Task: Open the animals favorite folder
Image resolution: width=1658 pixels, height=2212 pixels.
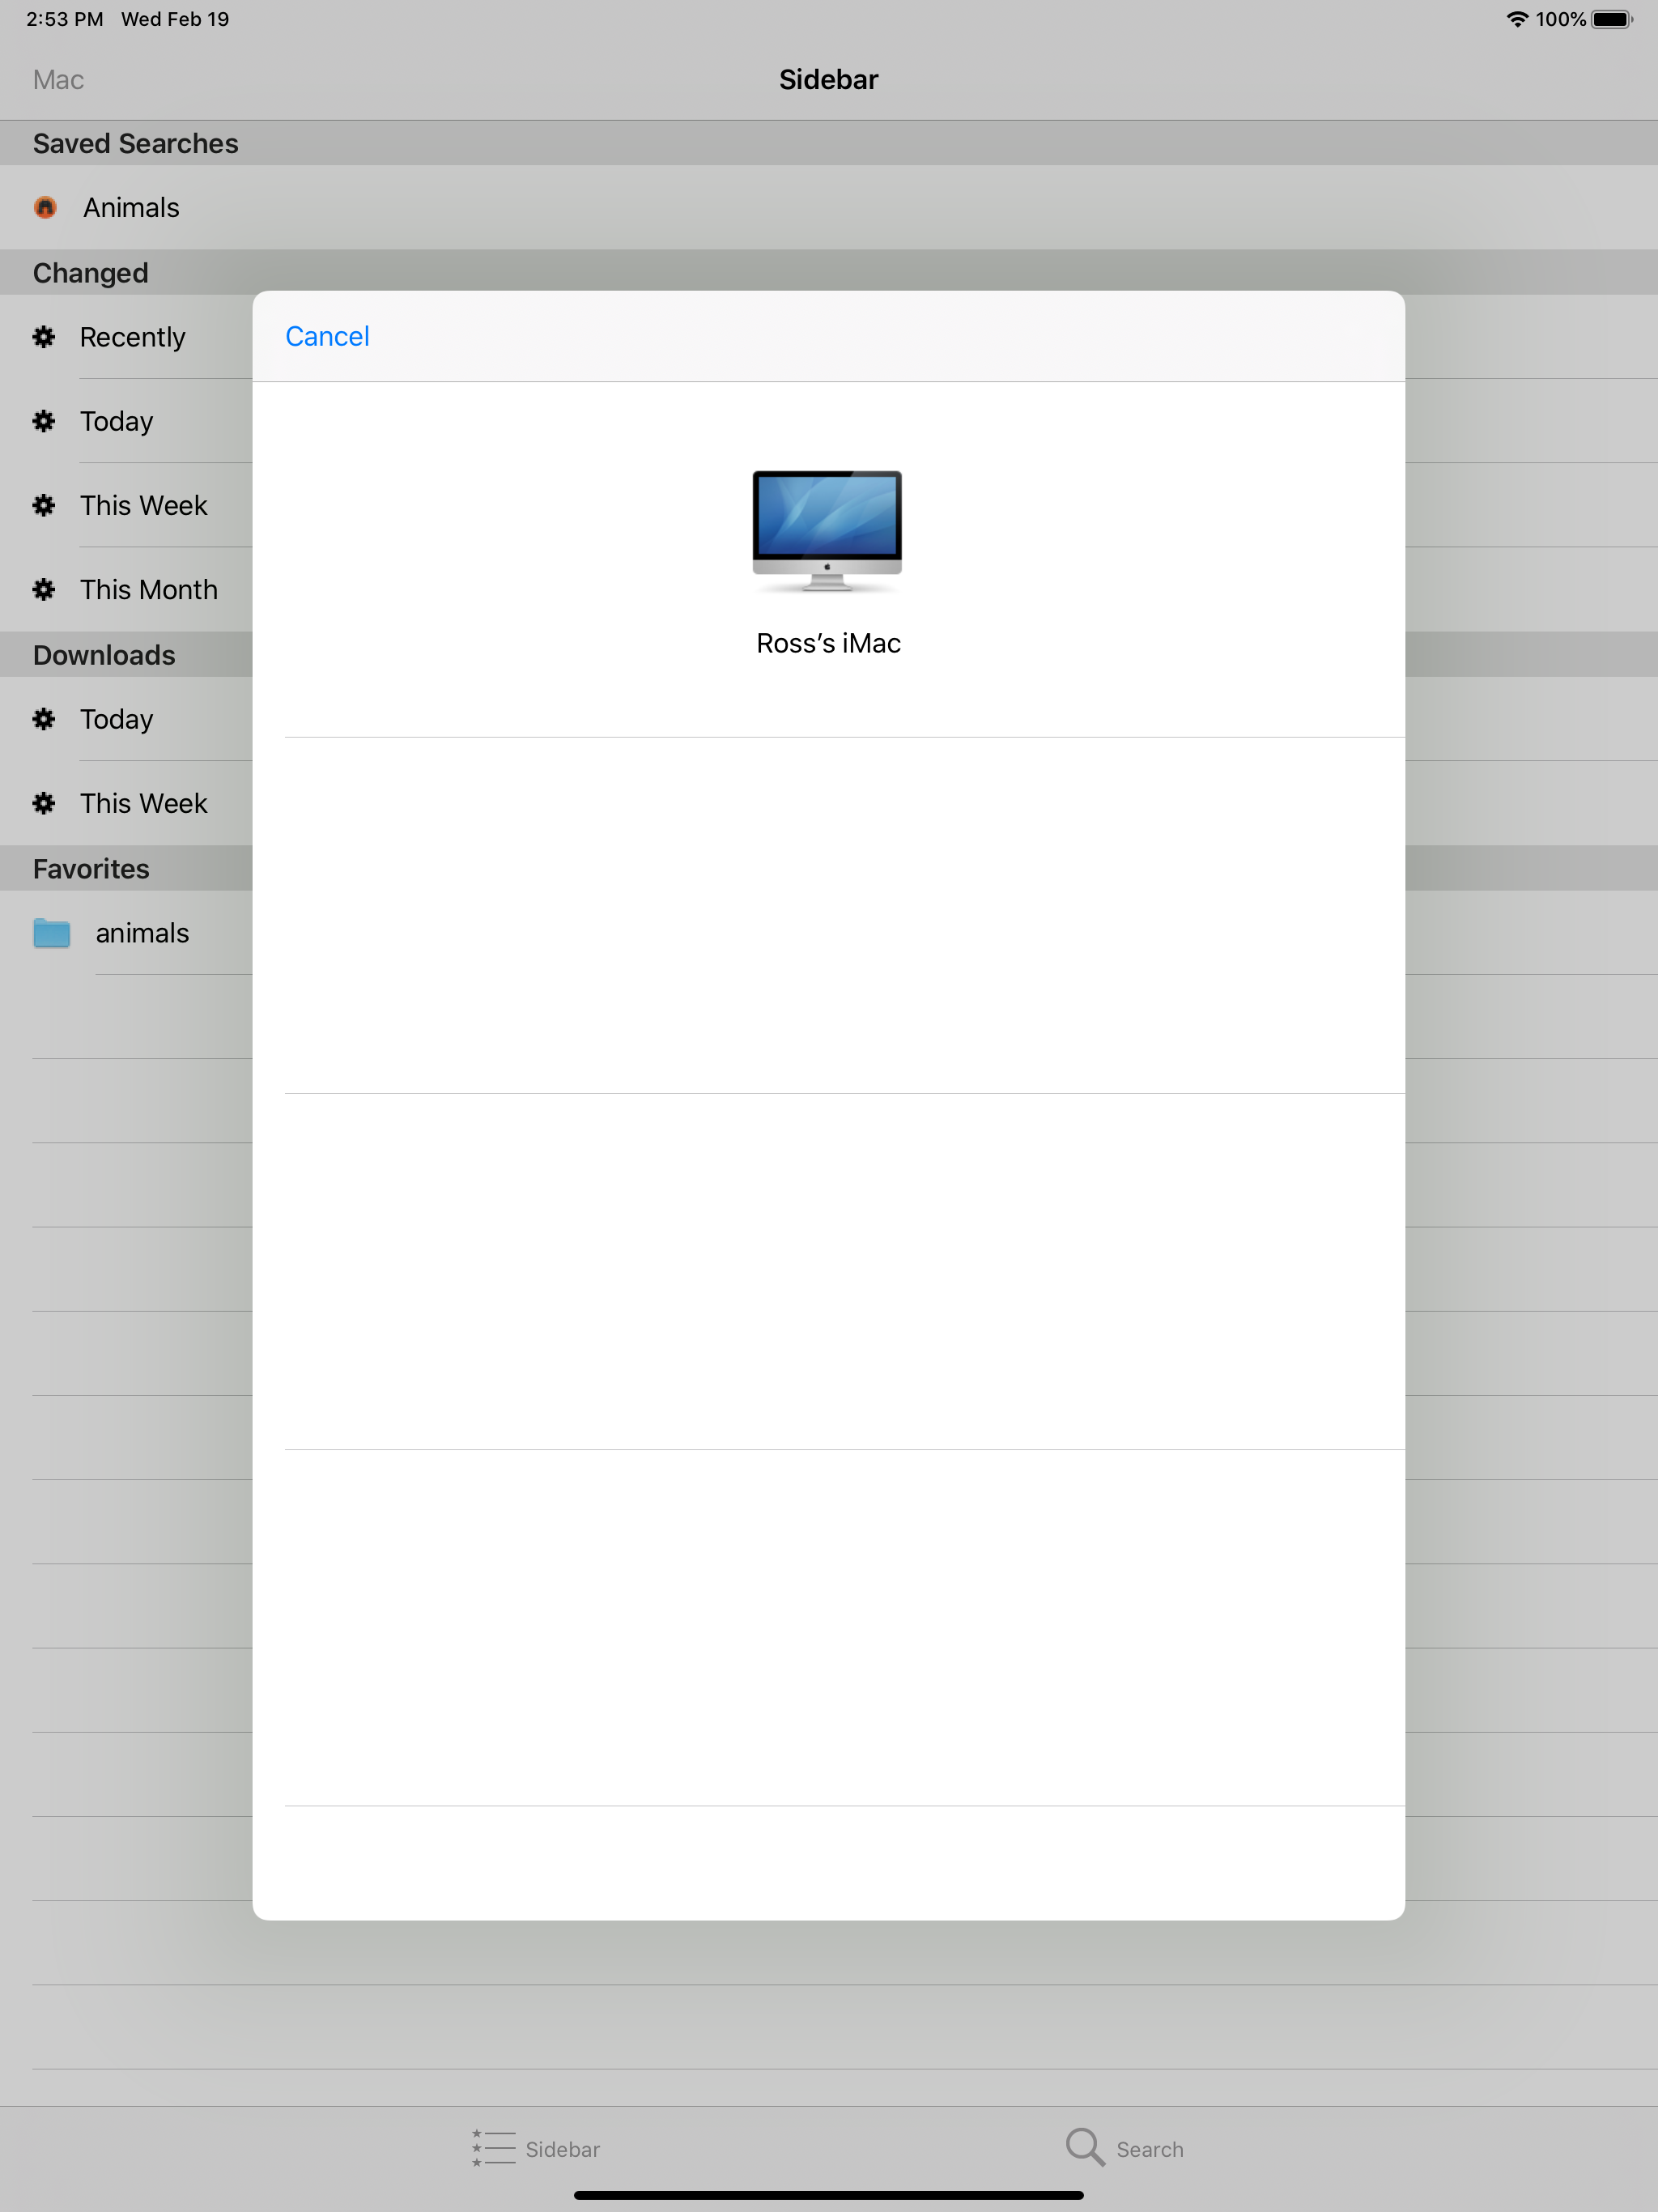Action: (x=142, y=933)
